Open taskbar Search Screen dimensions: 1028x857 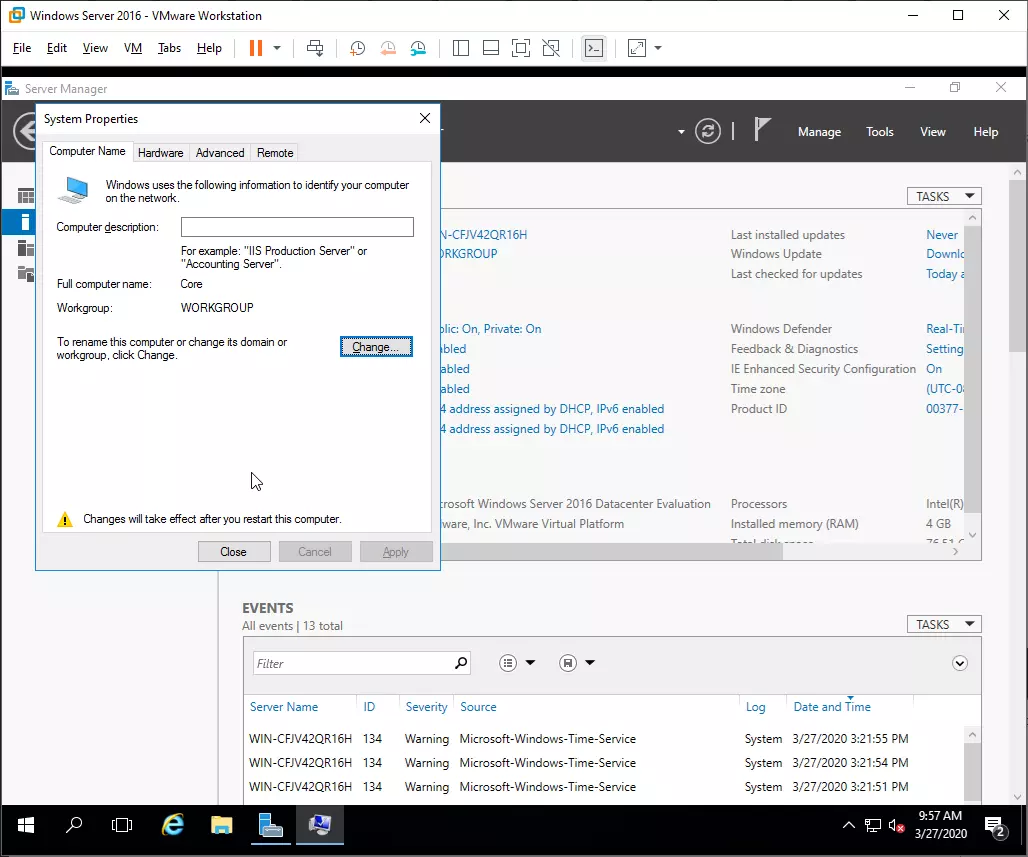click(x=74, y=826)
